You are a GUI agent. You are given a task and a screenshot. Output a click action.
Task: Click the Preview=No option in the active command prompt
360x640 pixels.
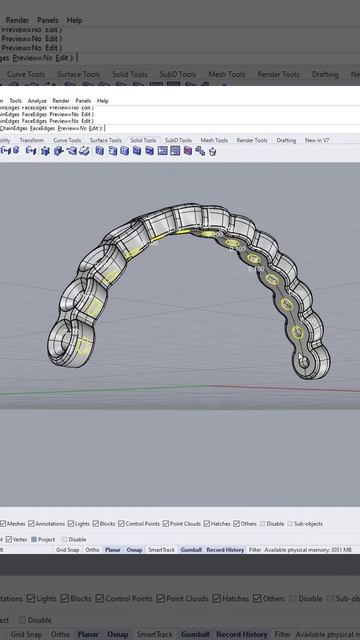tap(73, 128)
